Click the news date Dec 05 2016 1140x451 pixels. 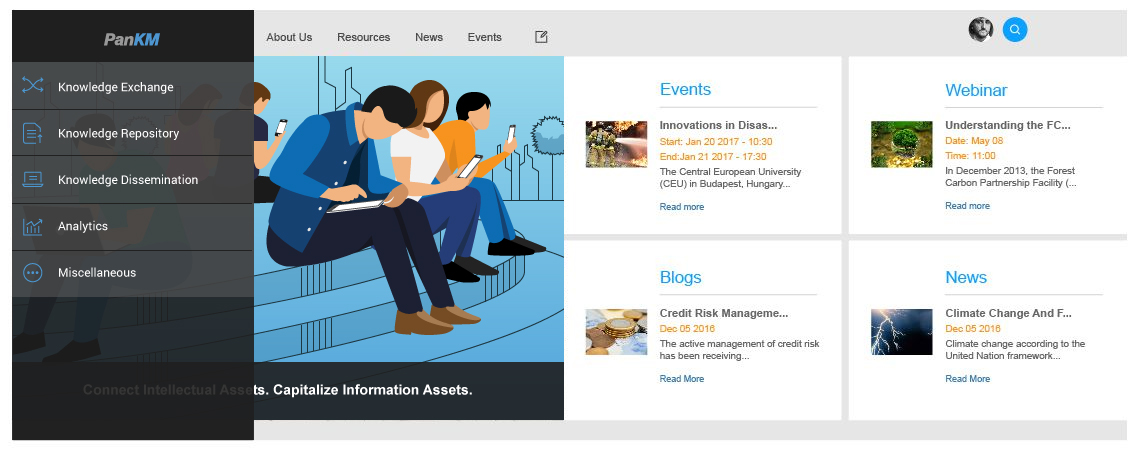973,329
